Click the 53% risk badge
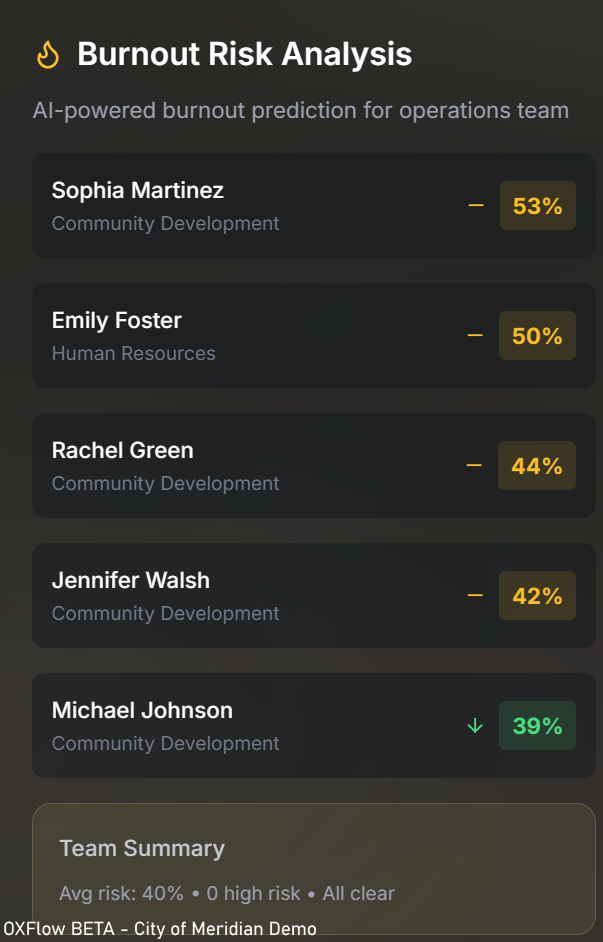 pyautogui.click(x=537, y=206)
